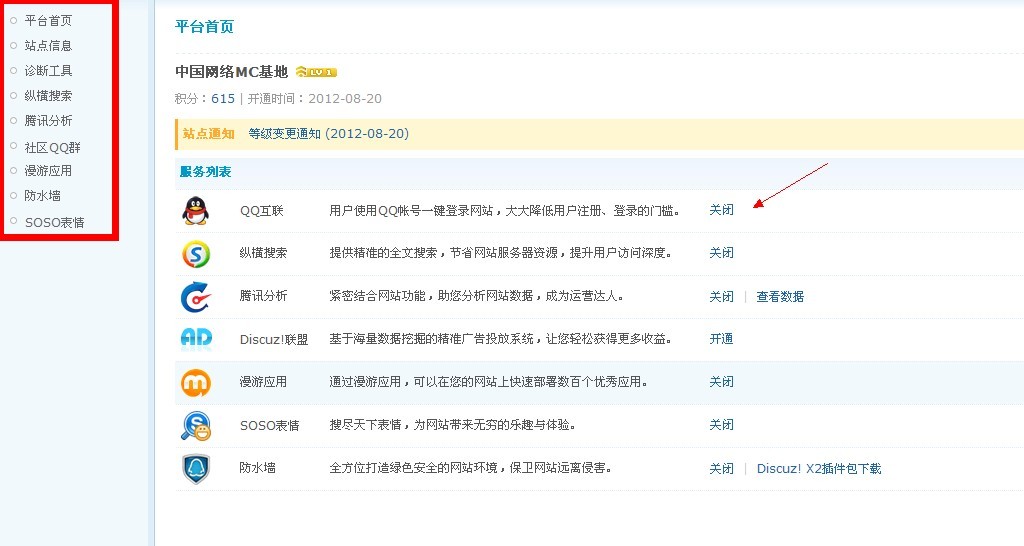Image resolution: width=1024 pixels, height=546 pixels.
Task: Open 社区QQ群 in the sidebar
Action: (x=52, y=148)
